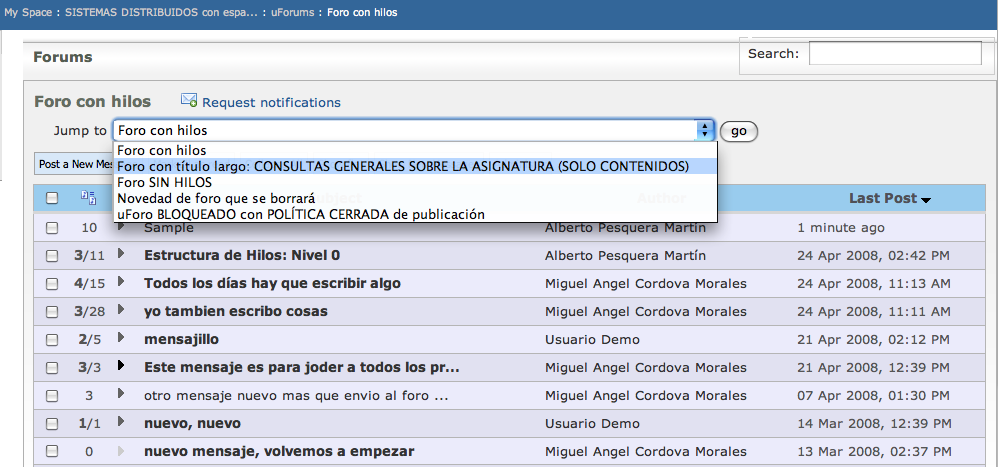
Task: Expand the 'Este mensaje es para joder' thread
Action: pyautogui.click(x=122, y=366)
